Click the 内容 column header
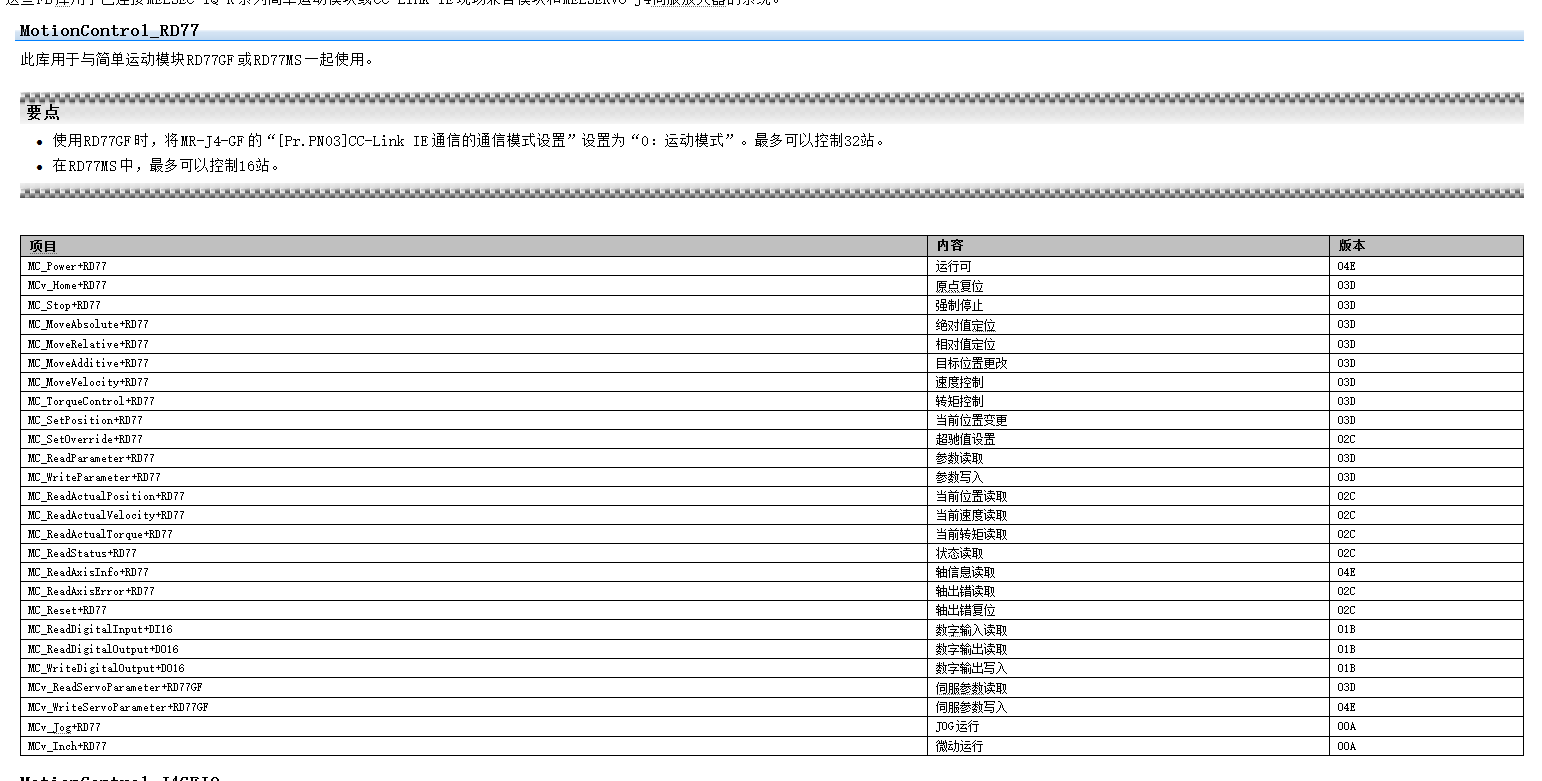1542x781 pixels. point(950,246)
